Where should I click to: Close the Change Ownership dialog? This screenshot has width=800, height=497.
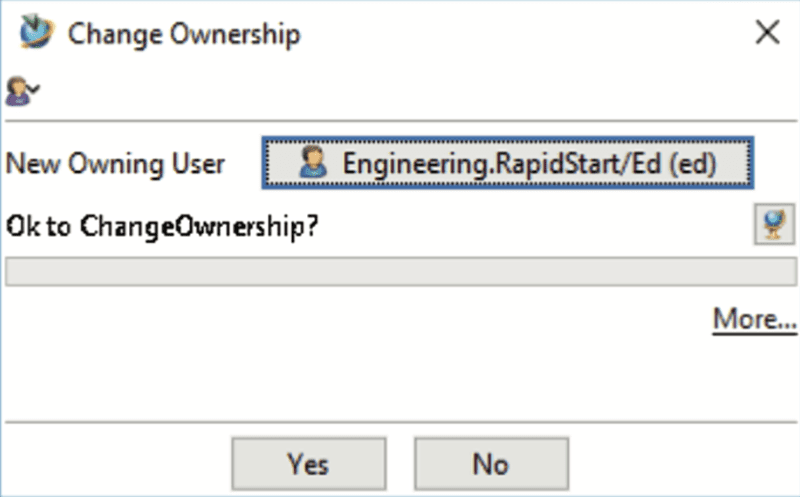click(767, 33)
